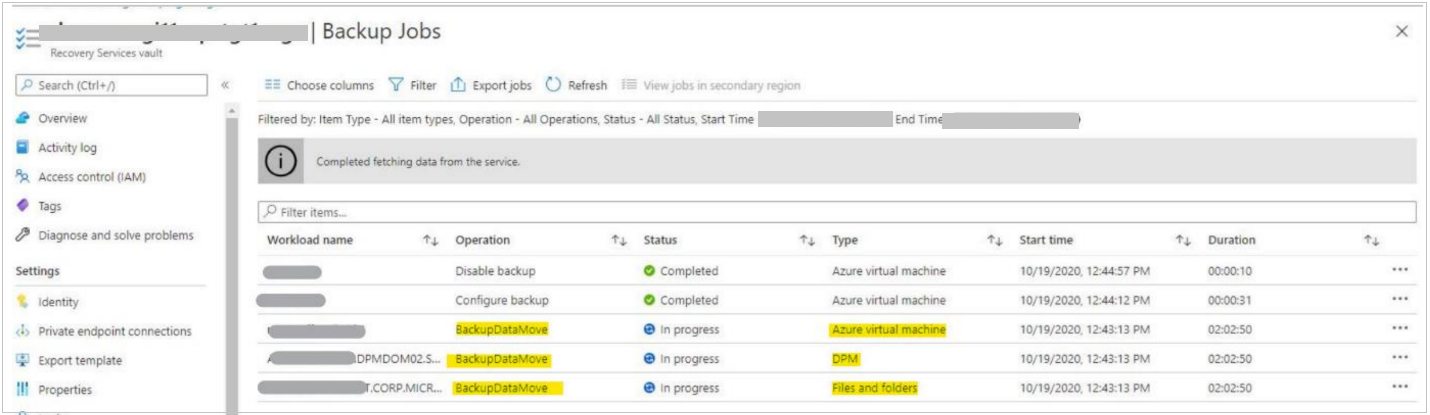
Task: Click Completed status of Disable backup job
Action: pyautogui.click(x=680, y=271)
